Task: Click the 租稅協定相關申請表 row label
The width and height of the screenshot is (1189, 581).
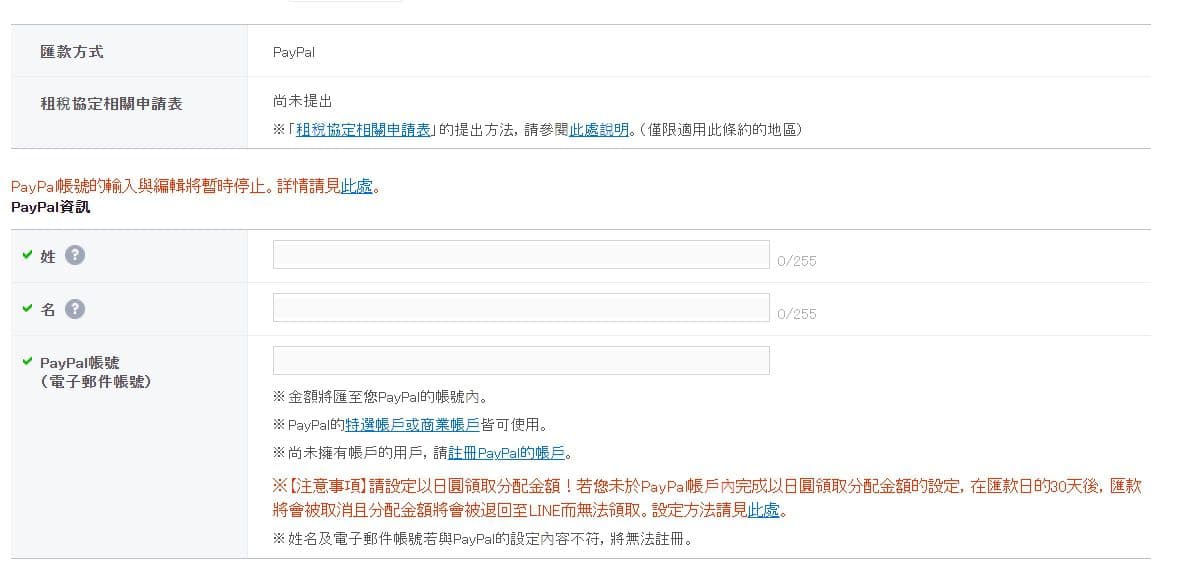Action: [111, 104]
